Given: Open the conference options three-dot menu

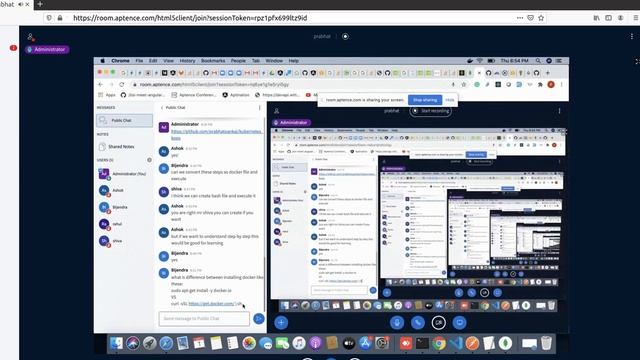Looking at the screenshot, I should (x=632, y=36).
